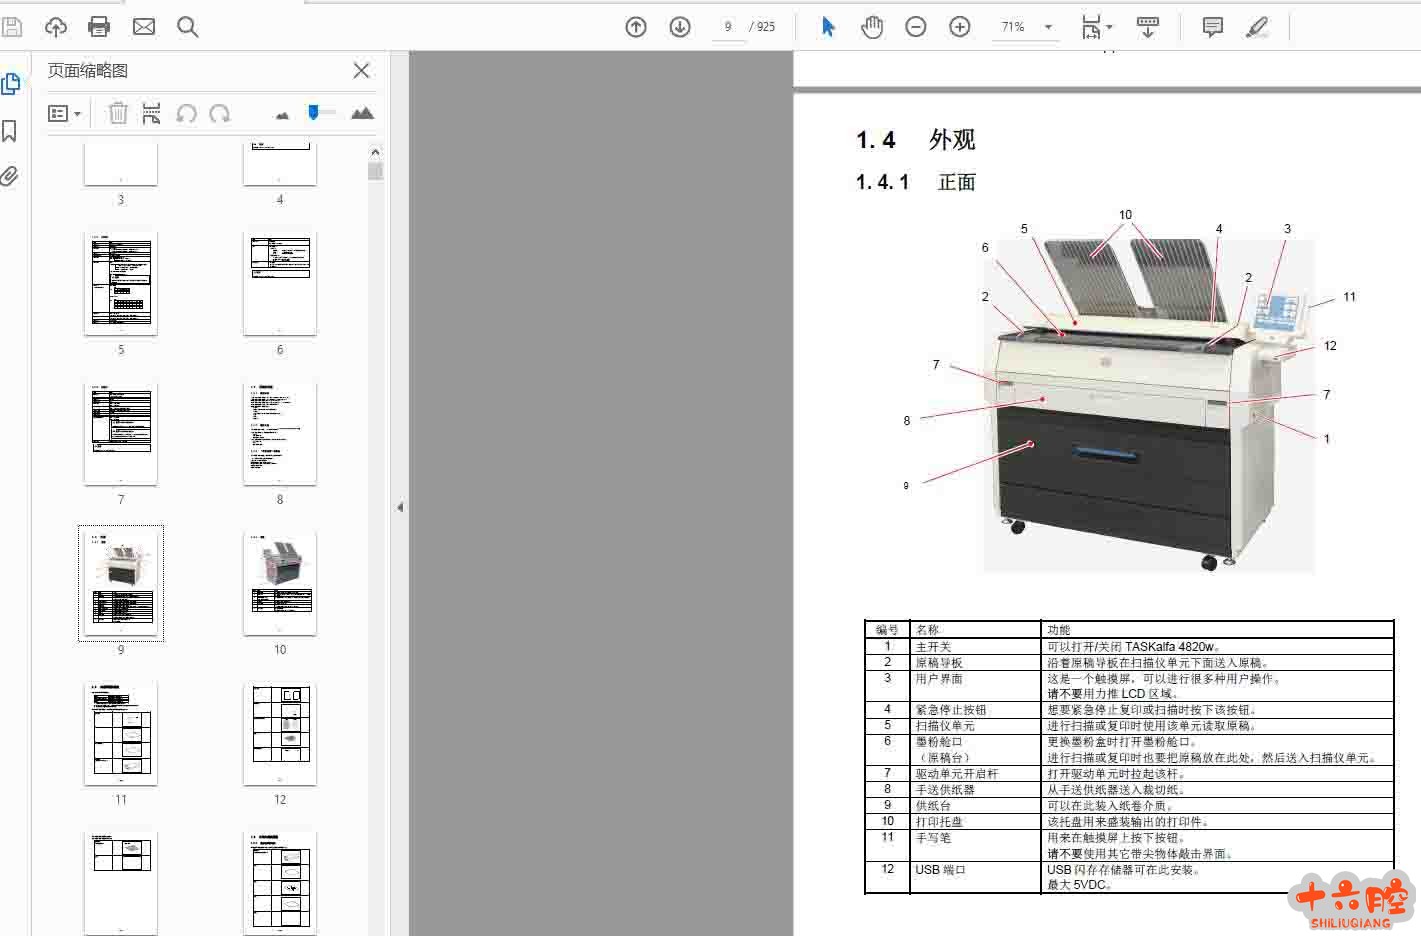Expand the thumbnail panel options menu
Screen dimensions: 1421x936
tap(64, 114)
